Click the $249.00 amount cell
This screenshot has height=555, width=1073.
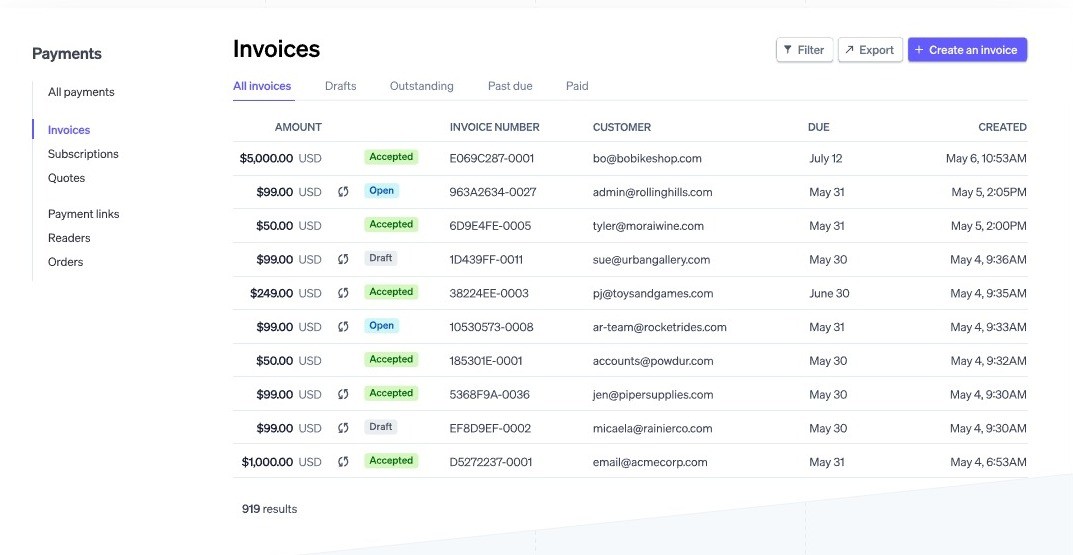click(x=286, y=294)
